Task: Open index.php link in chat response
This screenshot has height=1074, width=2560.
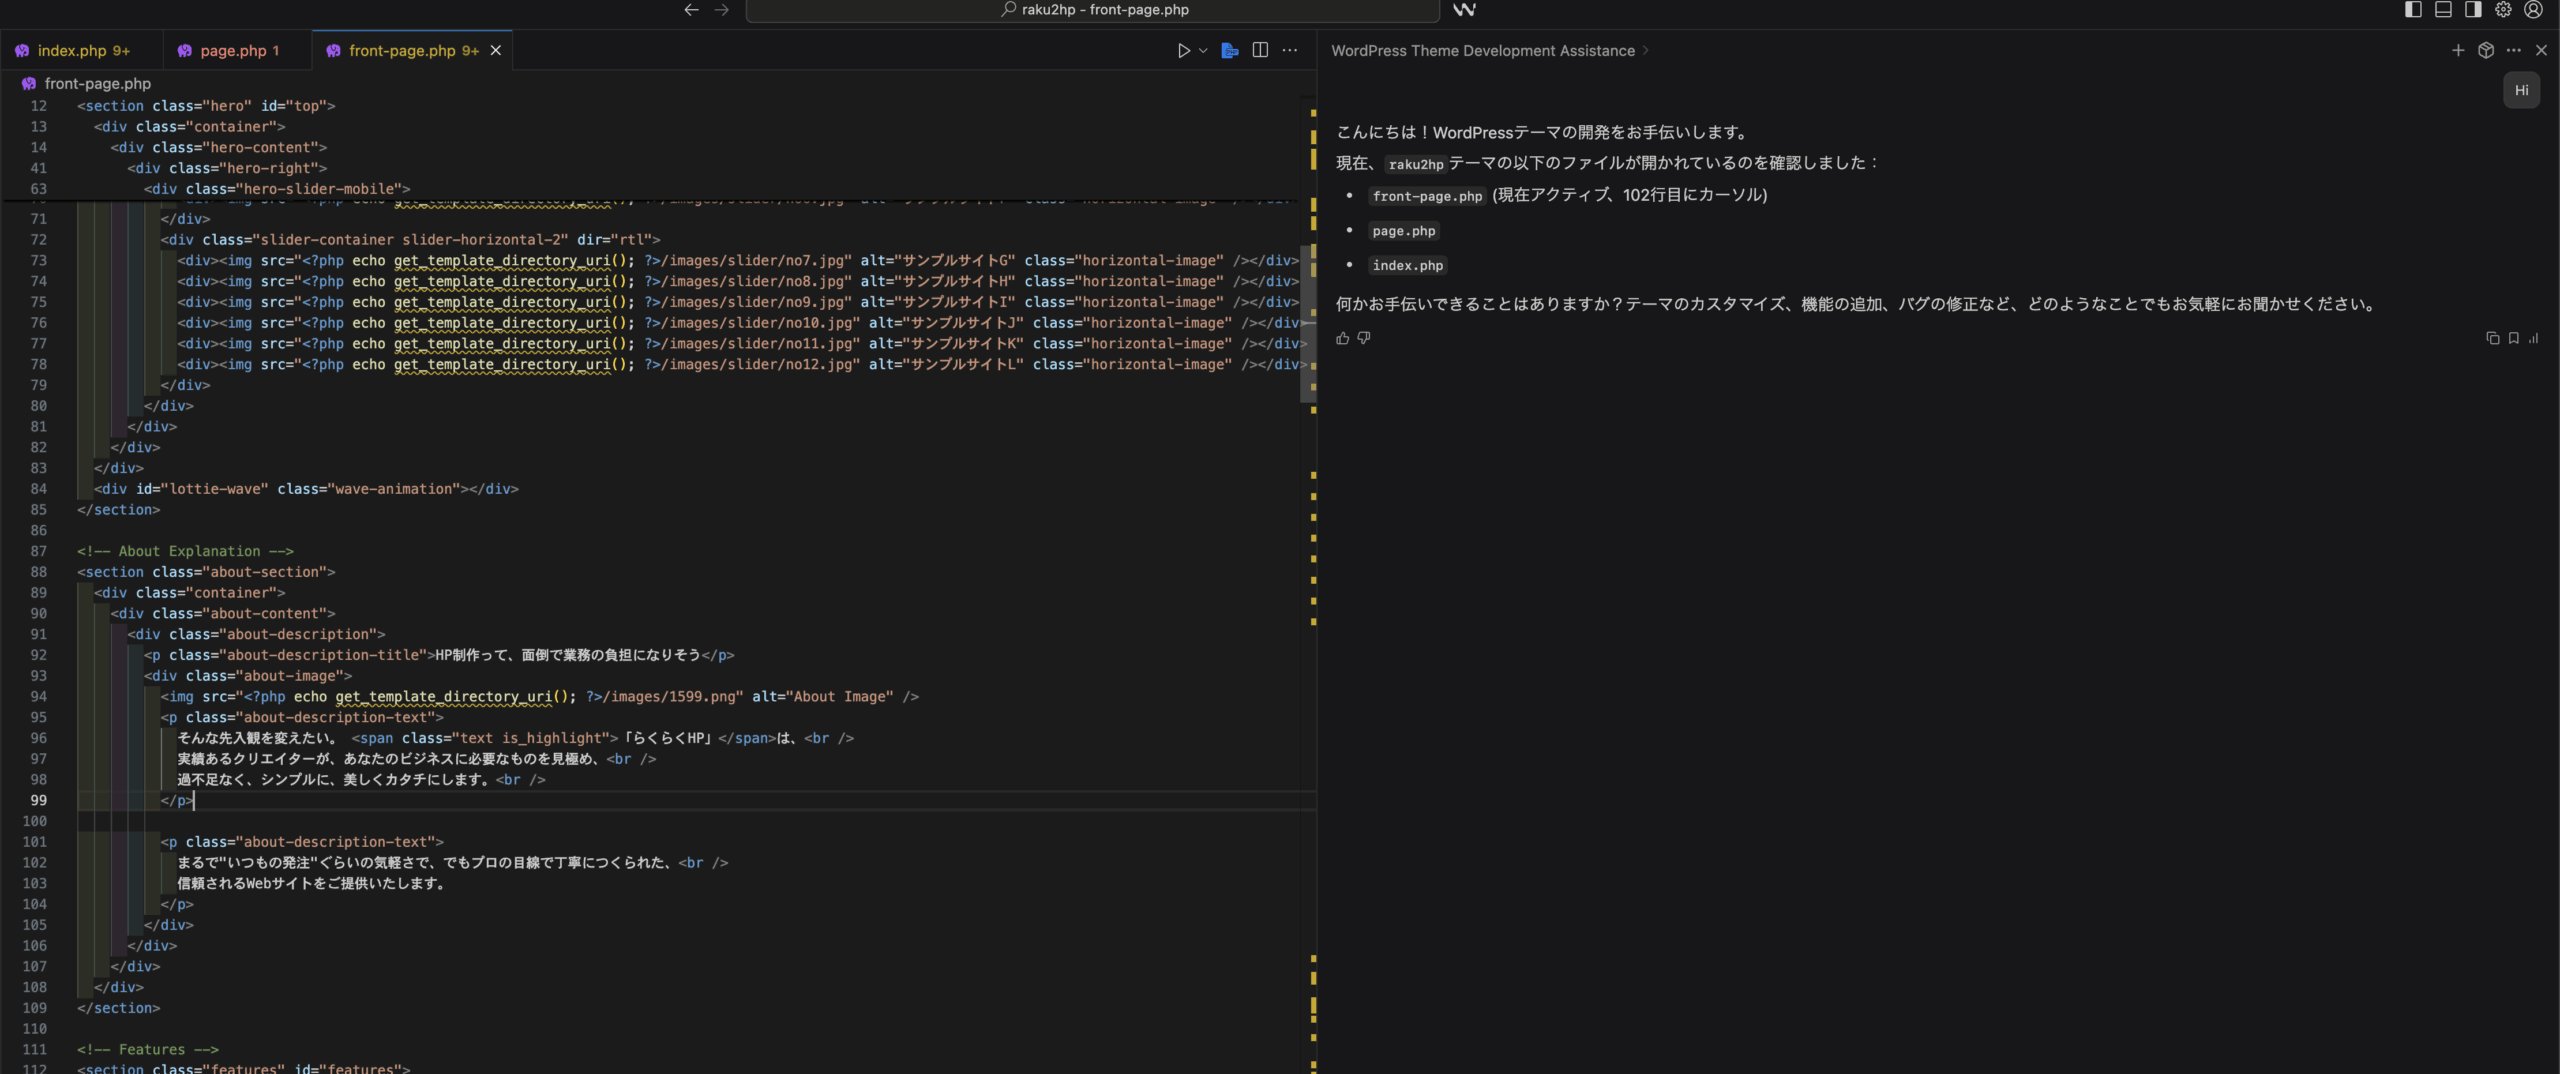Action: pyautogui.click(x=1407, y=266)
